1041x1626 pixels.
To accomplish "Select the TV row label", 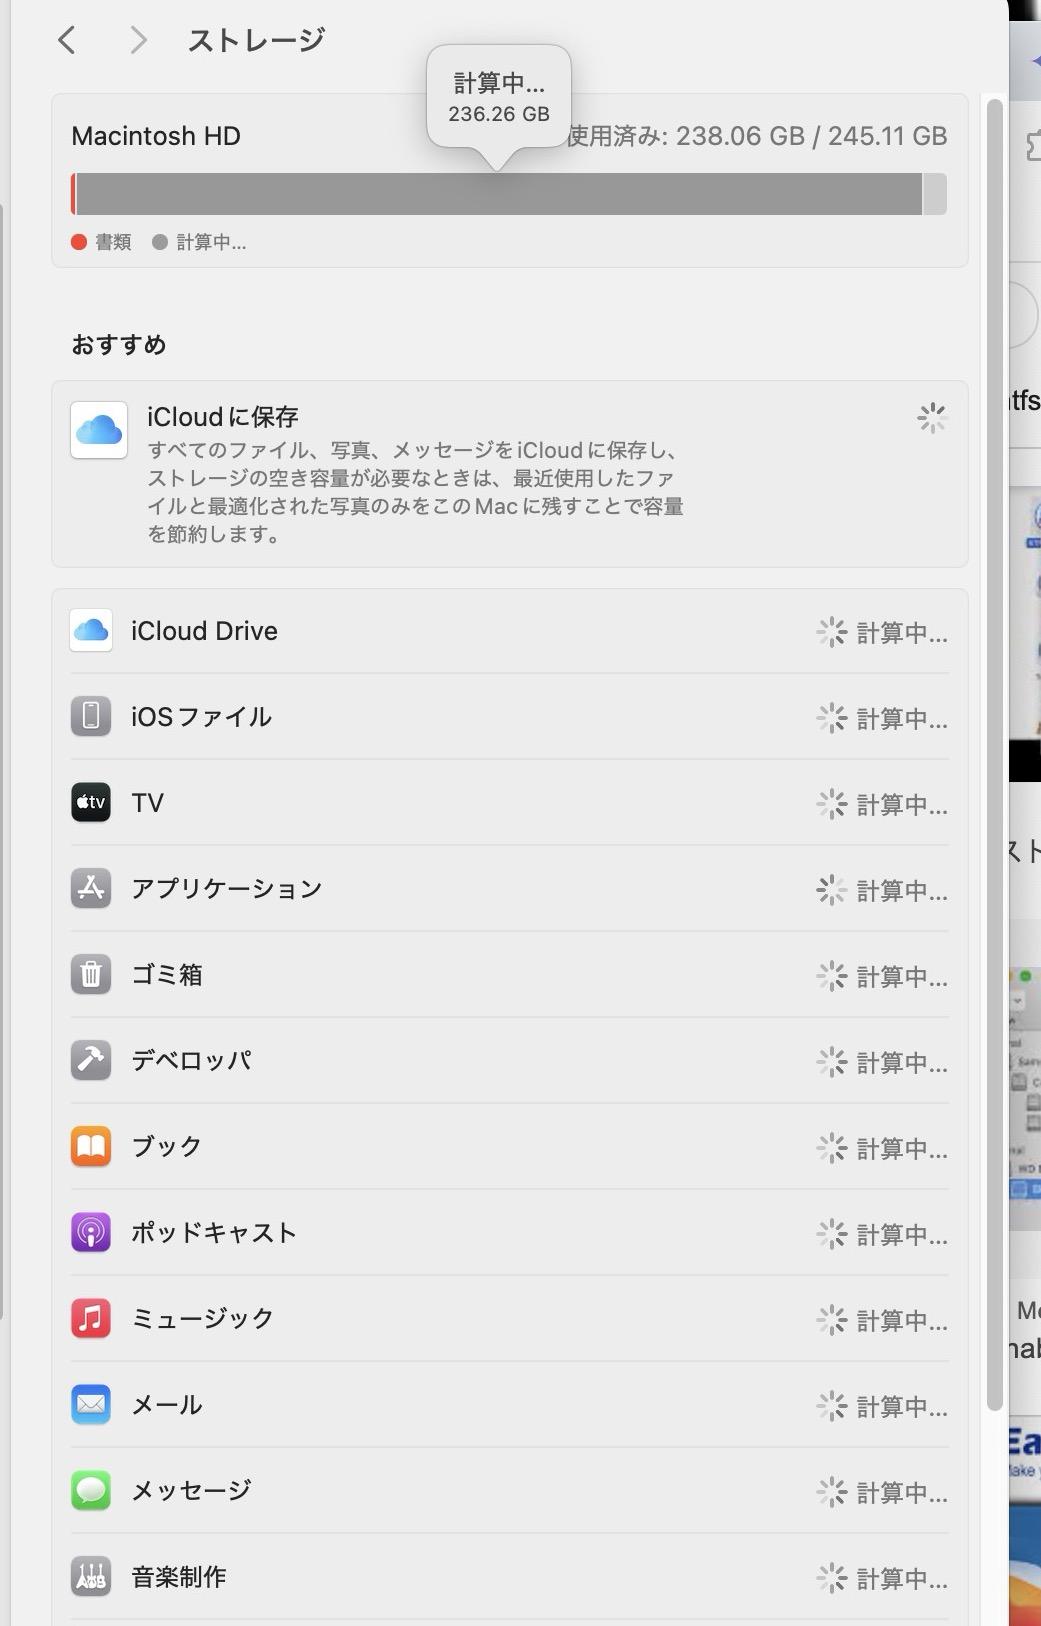I will coord(147,803).
